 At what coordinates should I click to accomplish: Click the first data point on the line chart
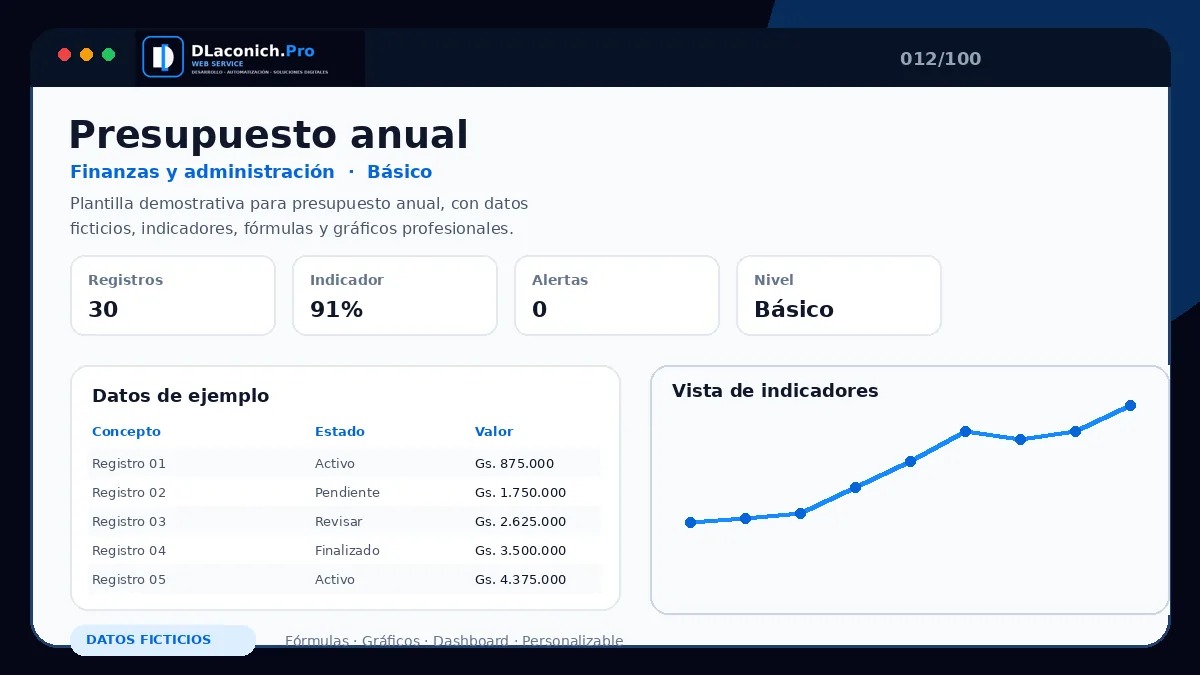coord(690,522)
